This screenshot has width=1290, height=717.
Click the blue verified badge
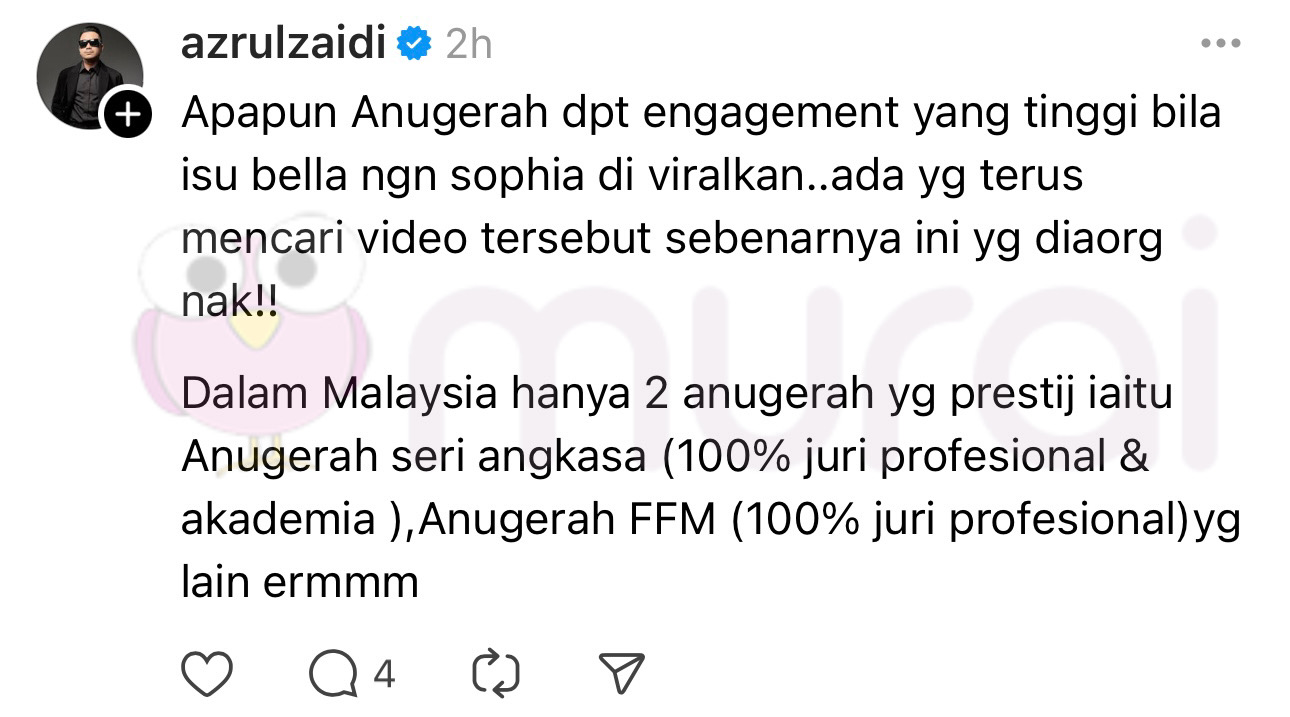414,45
